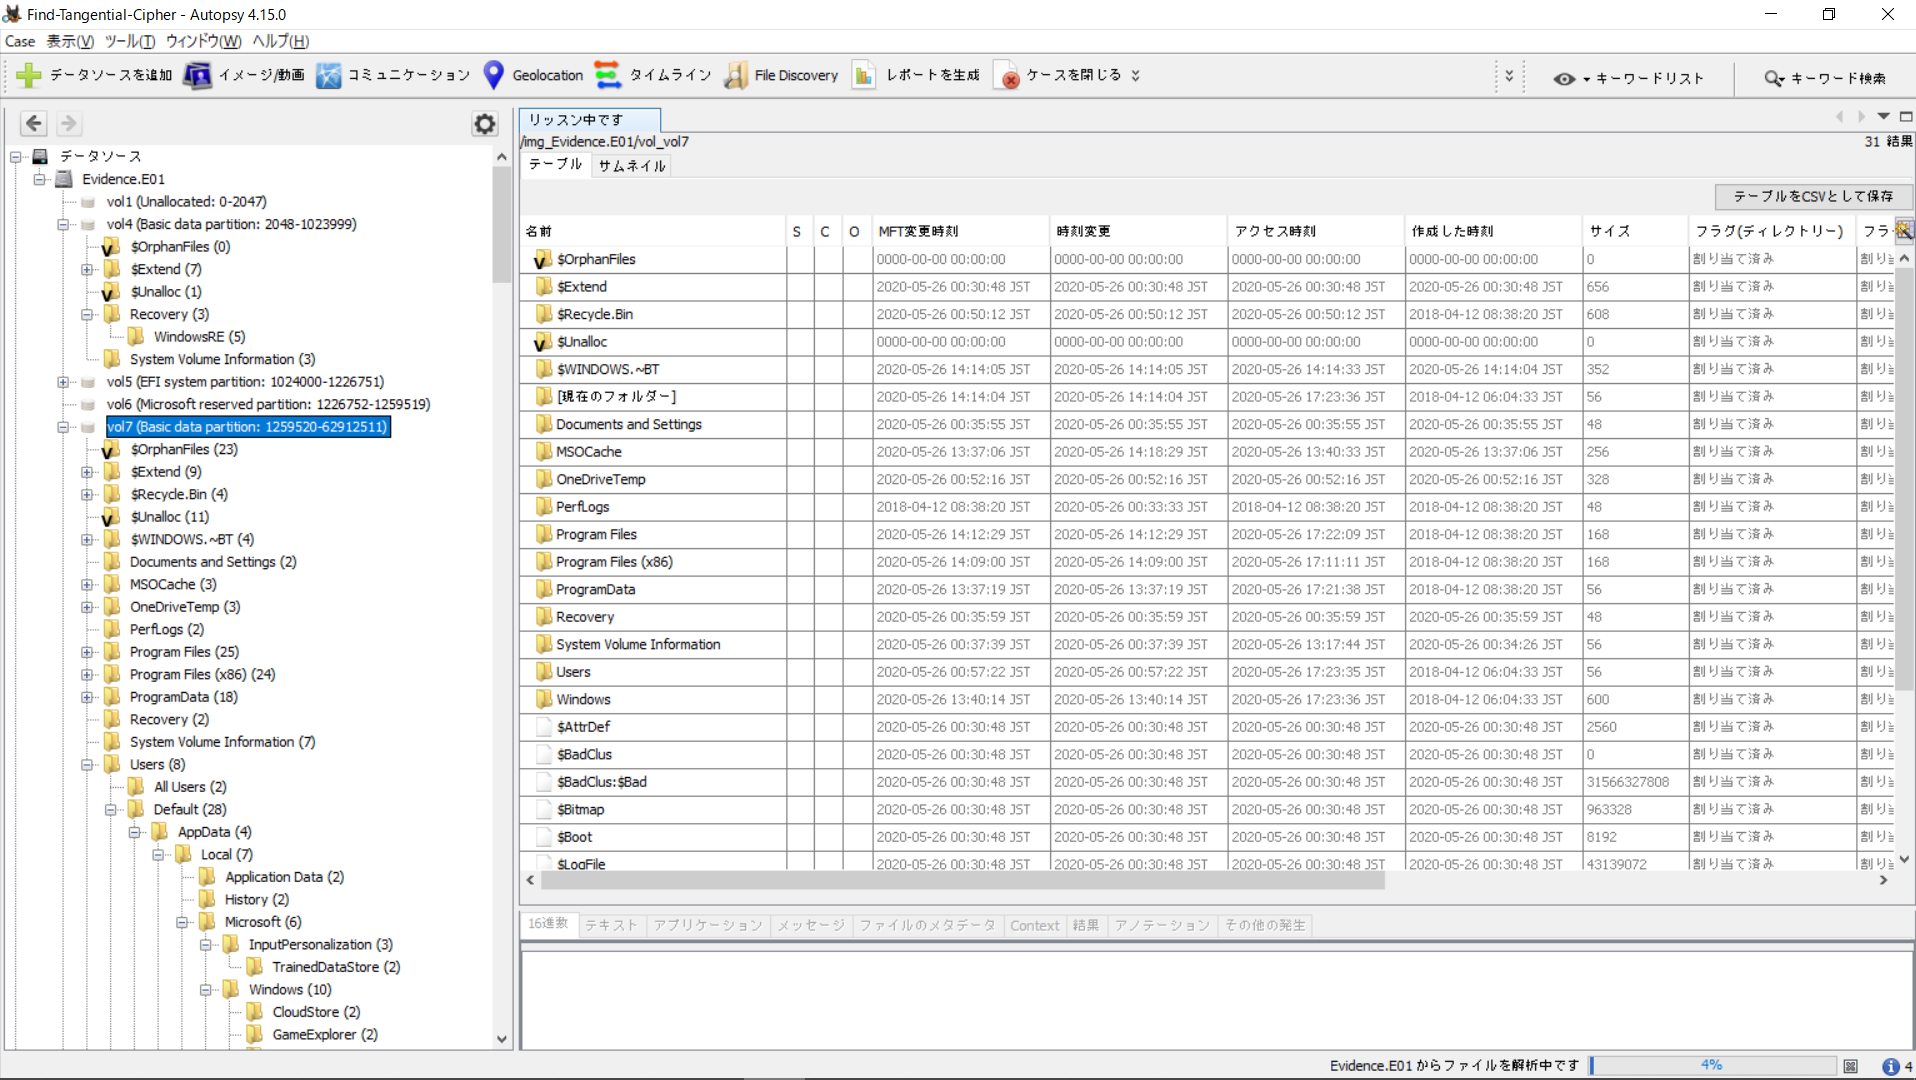
Task: Collapse the Microsoft (6) node
Action: coord(183,922)
